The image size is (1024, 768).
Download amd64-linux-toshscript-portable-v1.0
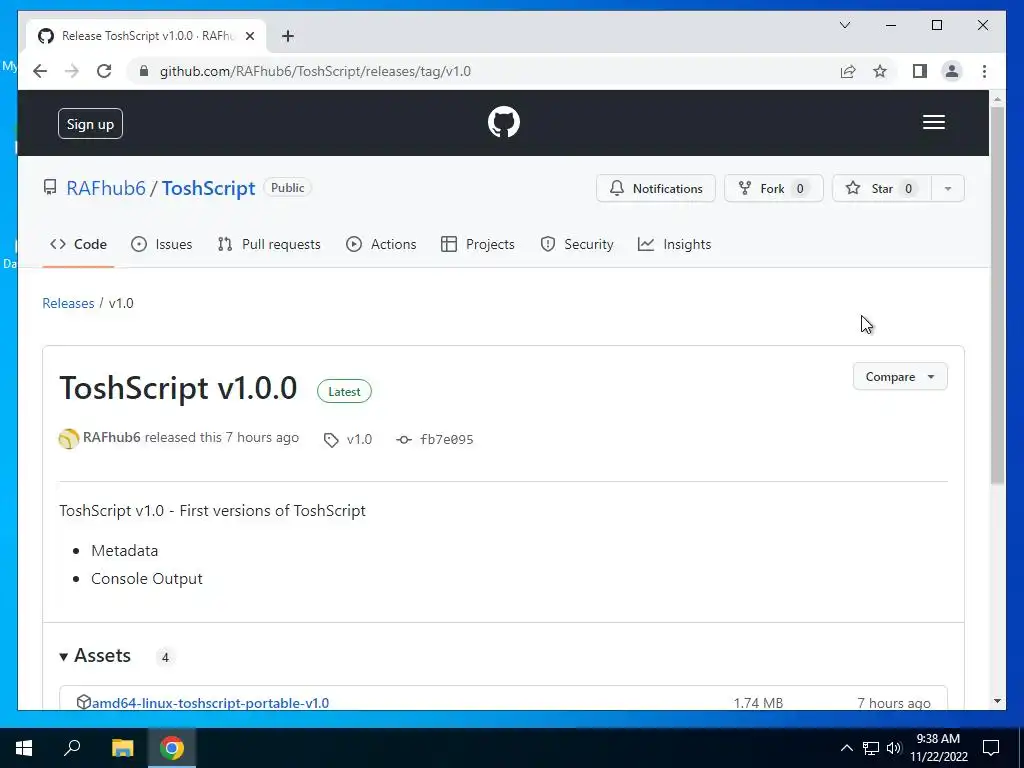point(210,703)
